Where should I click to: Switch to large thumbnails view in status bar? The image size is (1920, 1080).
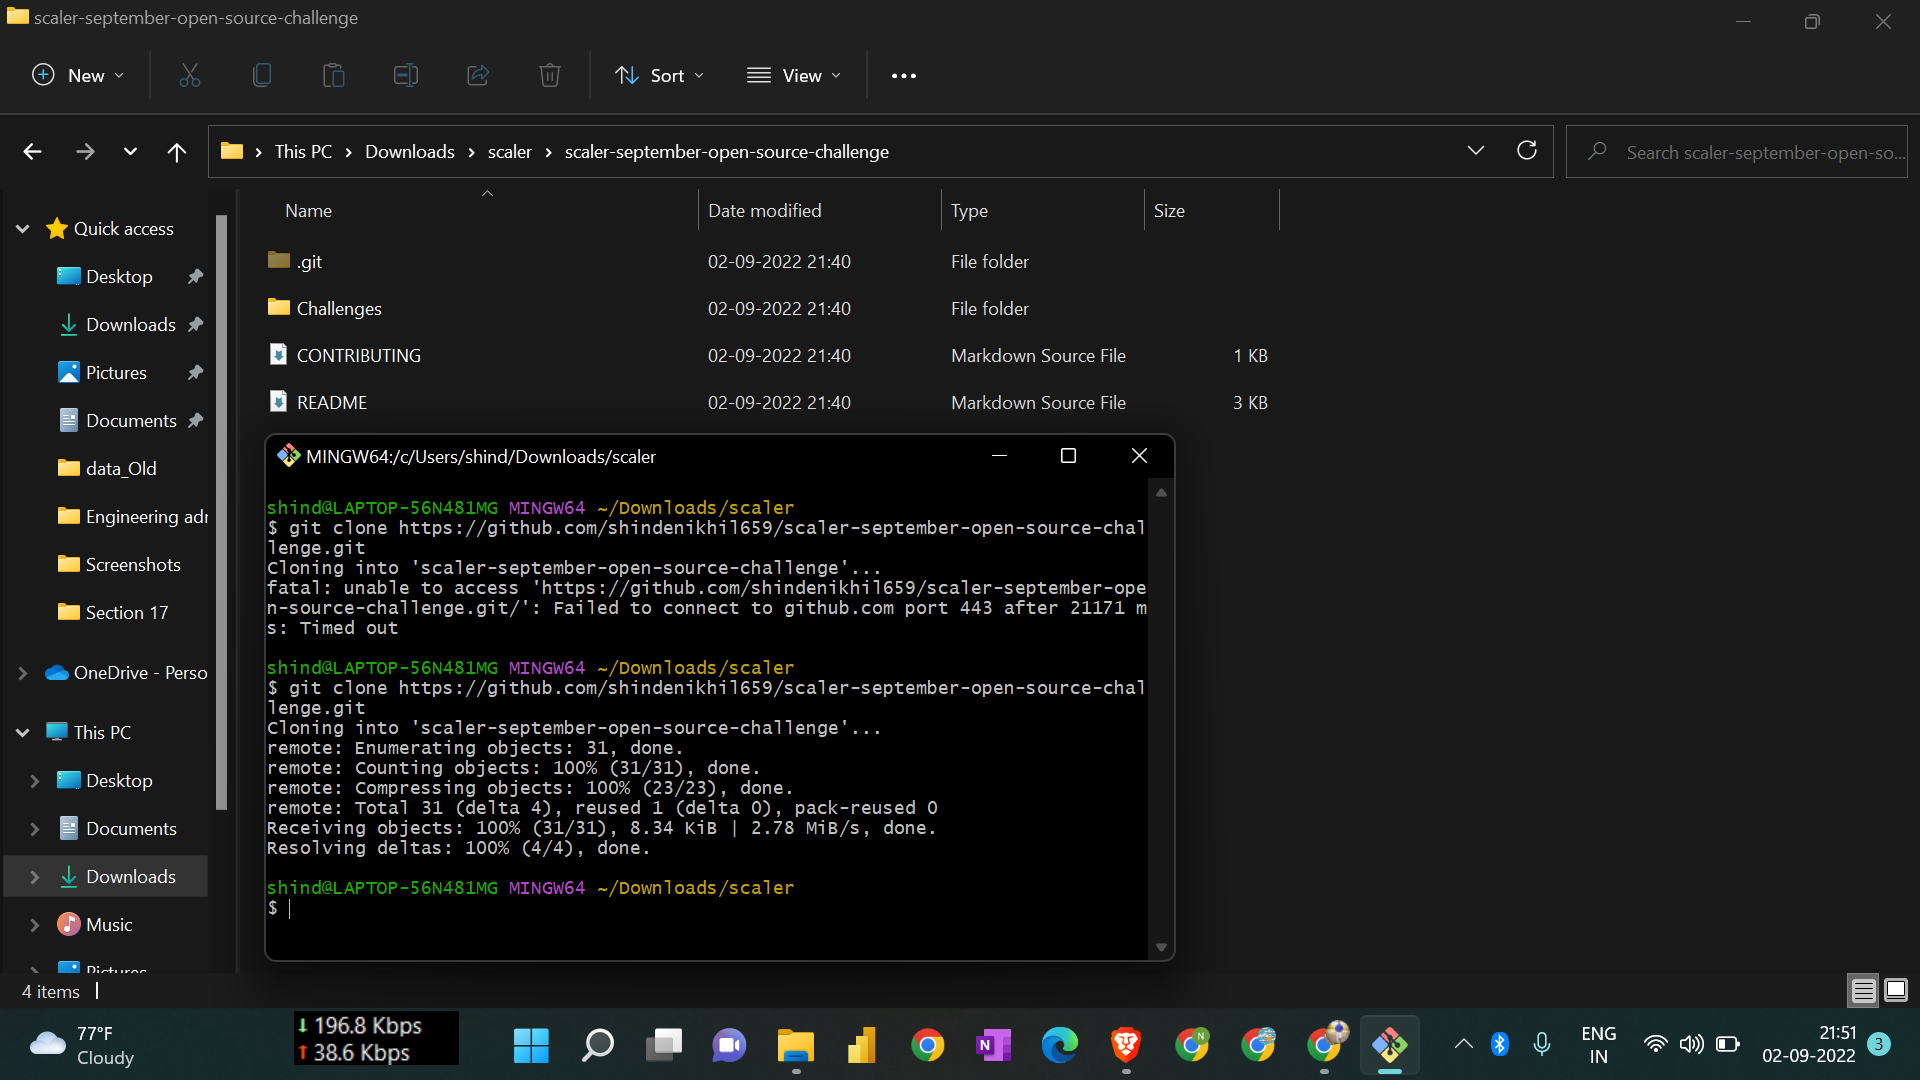(1896, 990)
